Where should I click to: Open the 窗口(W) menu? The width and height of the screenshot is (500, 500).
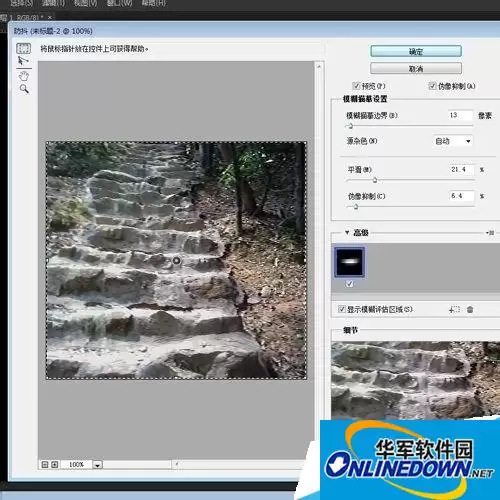click(119, 3)
